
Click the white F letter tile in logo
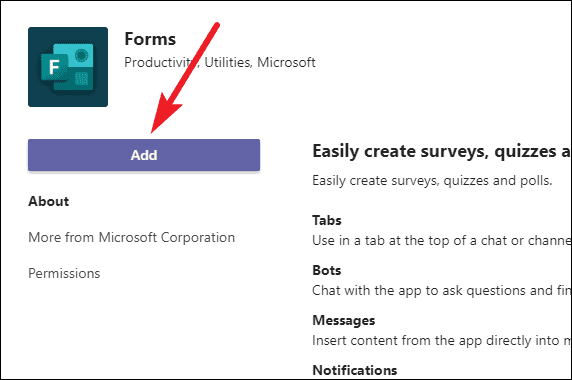(54, 67)
